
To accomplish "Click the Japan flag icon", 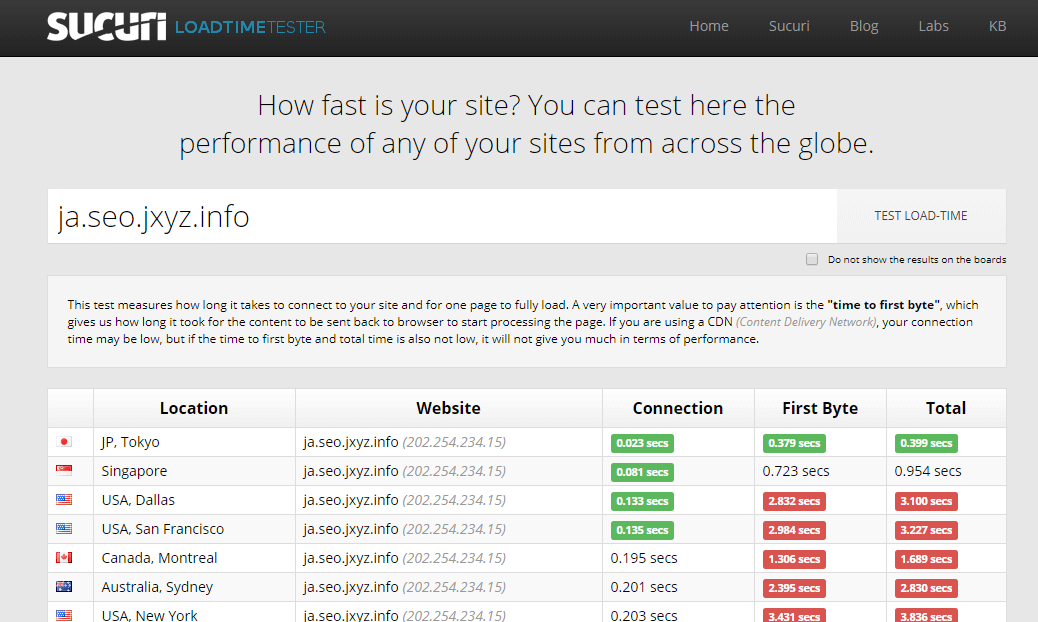I will [x=64, y=442].
